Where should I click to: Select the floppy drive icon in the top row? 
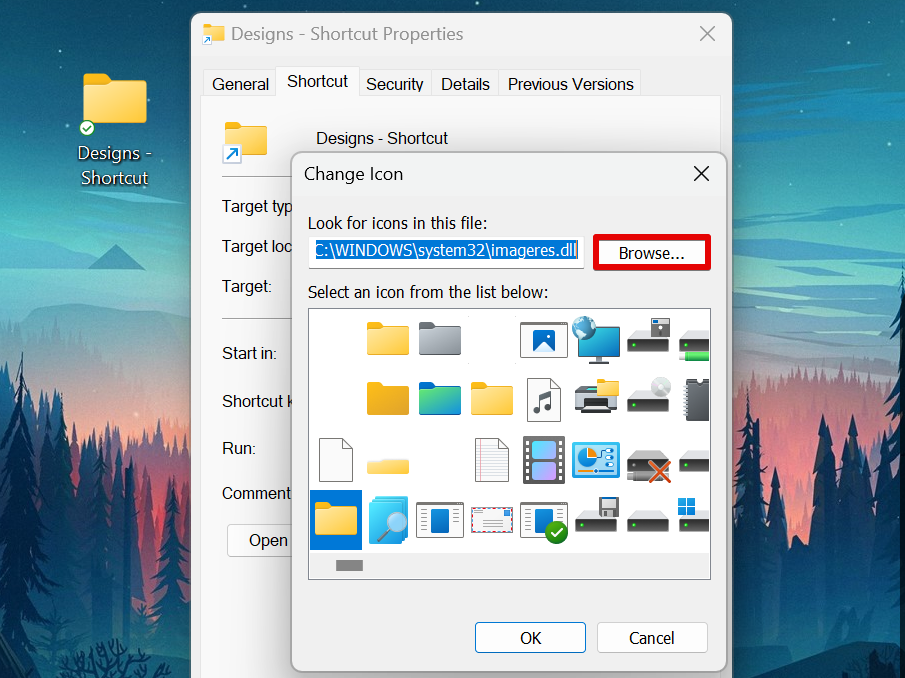click(x=649, y=335)
